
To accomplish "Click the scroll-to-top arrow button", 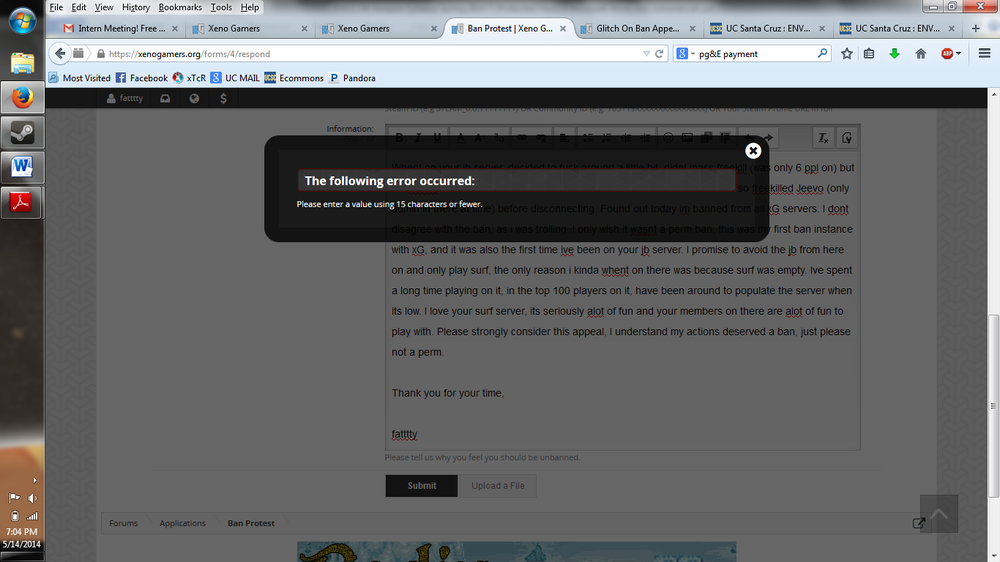I will (939, 514).
